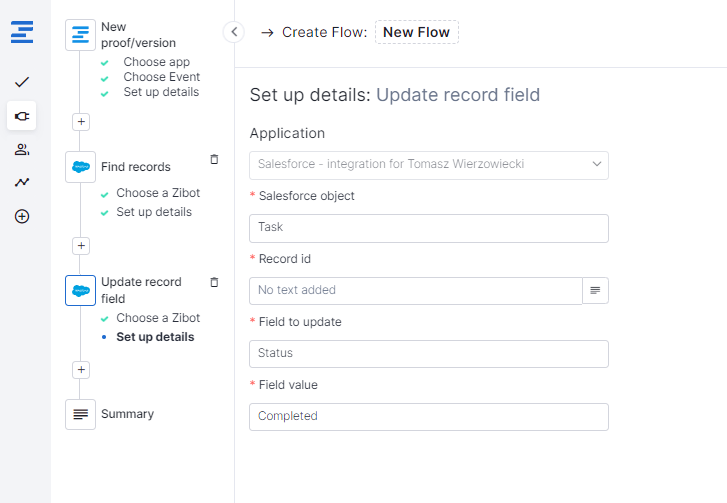
Task: Open Set up details under Find records
Action: pyautogui.click(x=154, y=212)
